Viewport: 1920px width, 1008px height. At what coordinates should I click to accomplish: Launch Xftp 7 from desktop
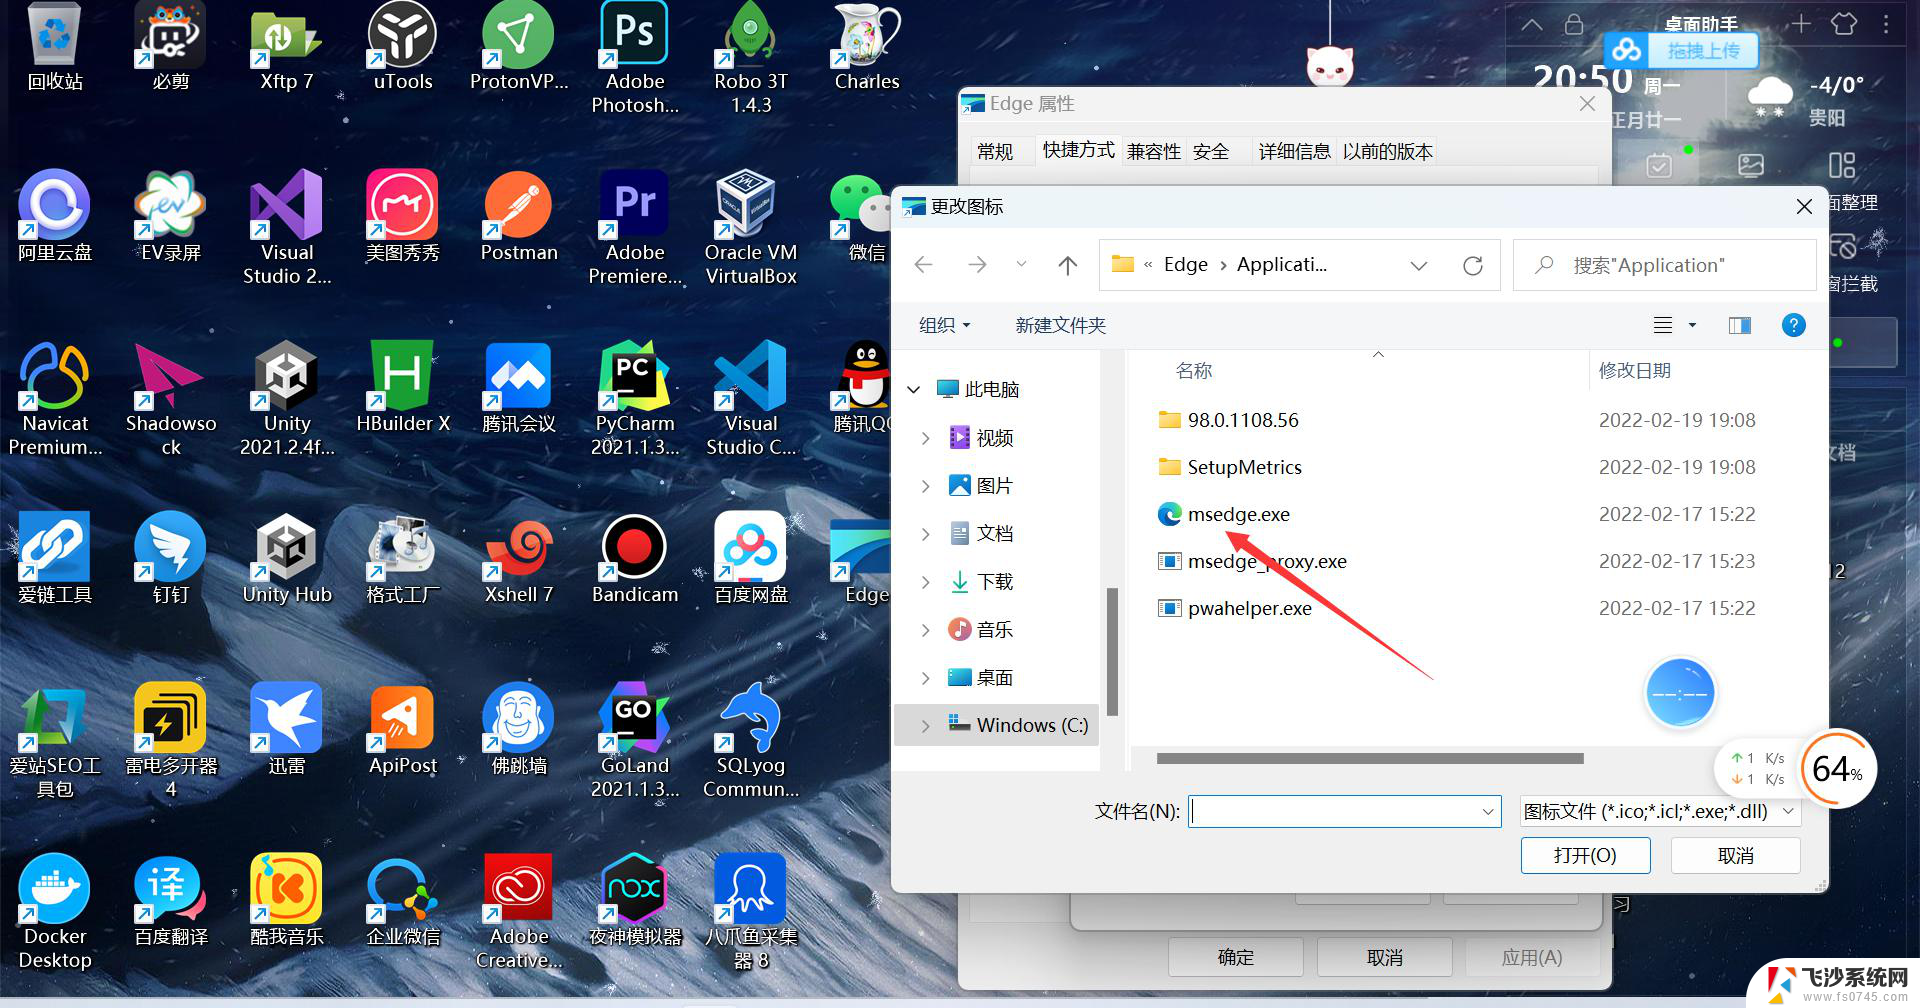tap(286, 48)
